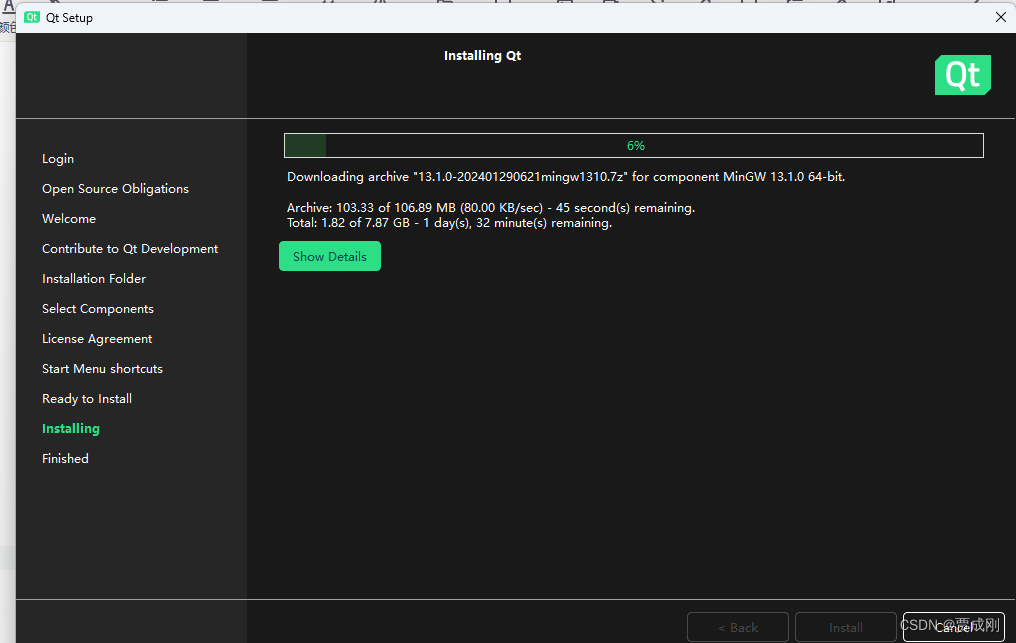
Task: Click the Downloading archive status line
Action: (566, 176)
